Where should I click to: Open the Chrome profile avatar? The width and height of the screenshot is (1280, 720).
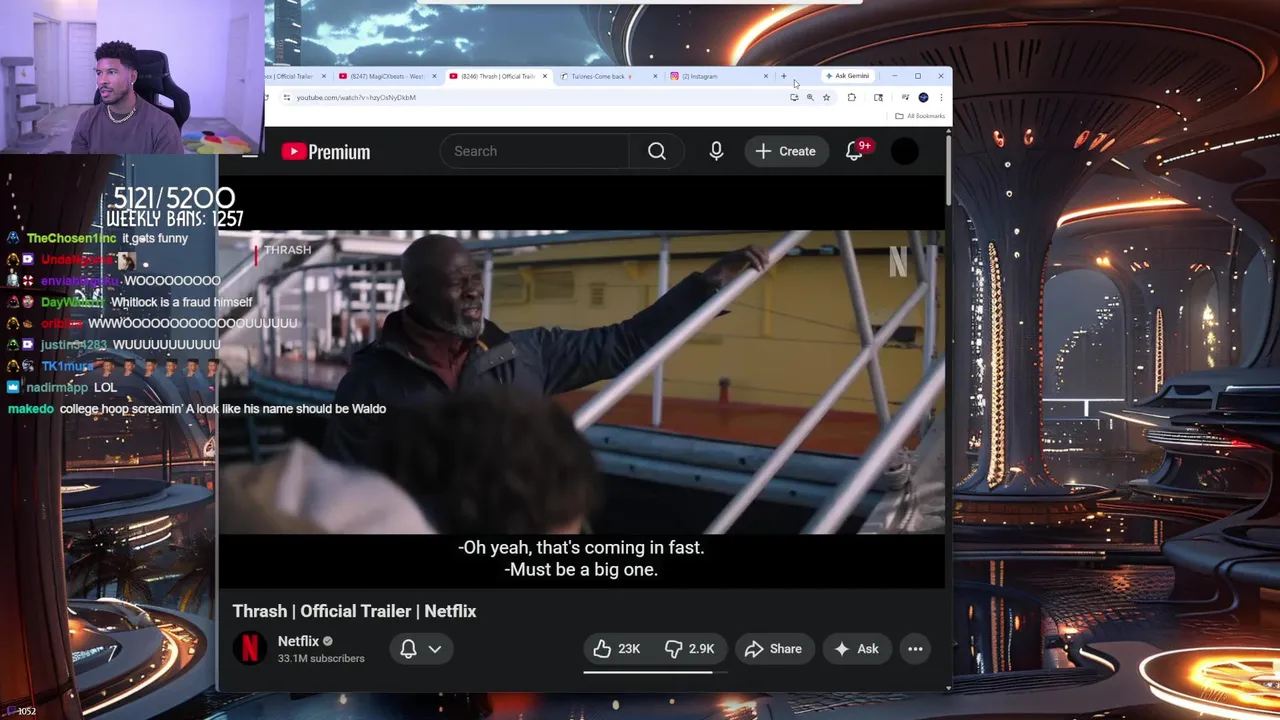click(x=923, y=97)
